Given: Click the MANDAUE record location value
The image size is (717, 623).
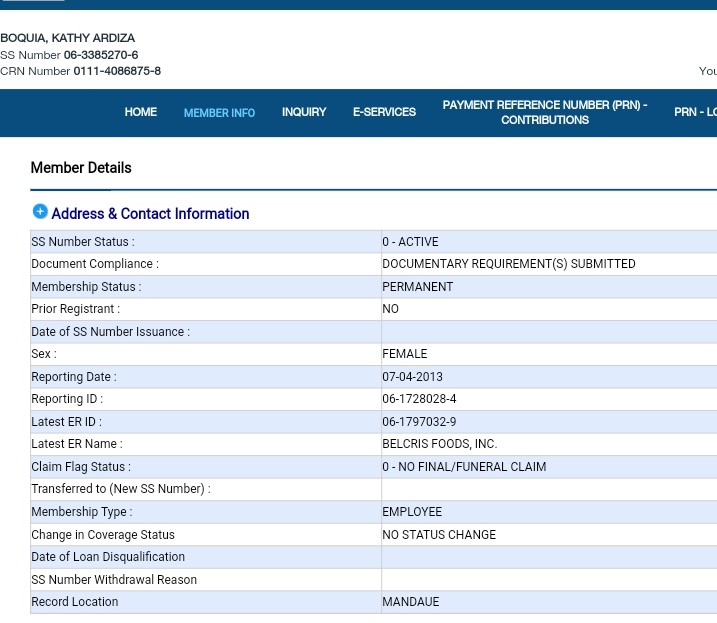Looking at the screenshot, I should [410, 602].
